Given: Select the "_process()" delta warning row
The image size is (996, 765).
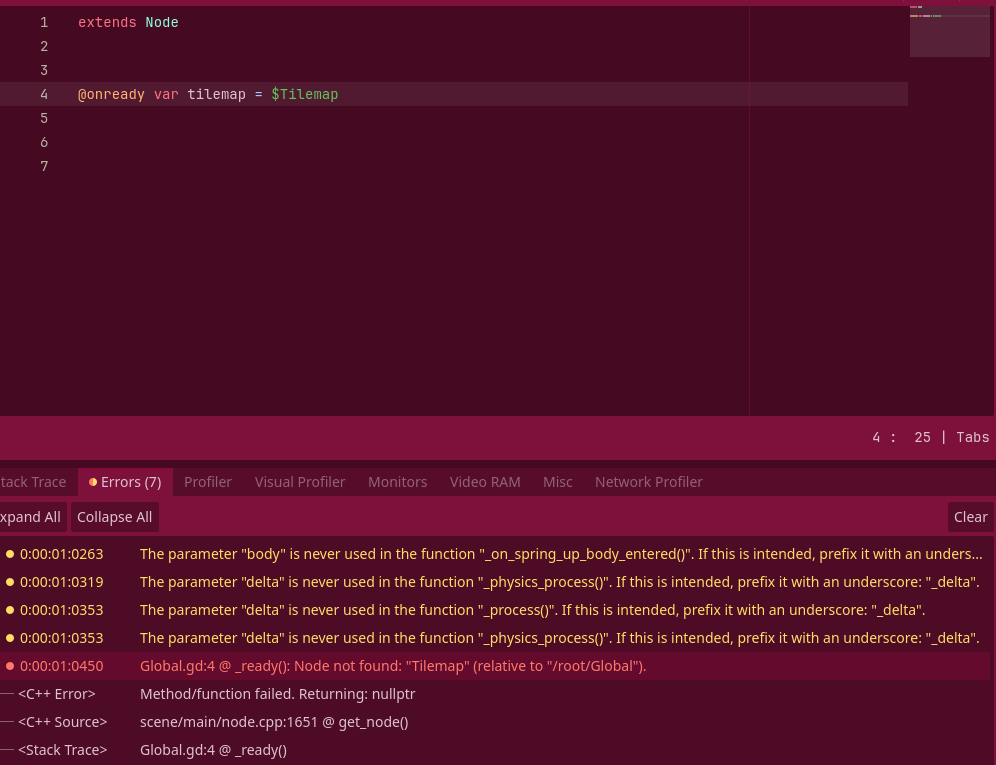Looking at the screenshot, I should click(x=495, y=610).
